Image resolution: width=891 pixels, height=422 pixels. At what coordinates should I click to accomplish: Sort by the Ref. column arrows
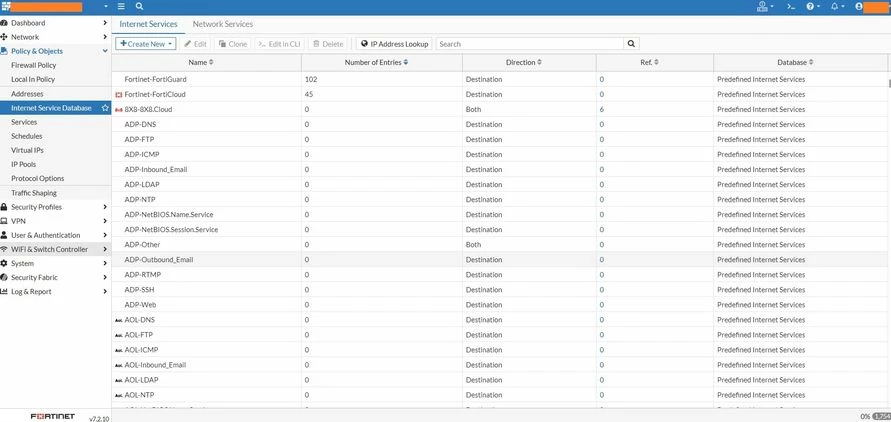pos(656,62)
